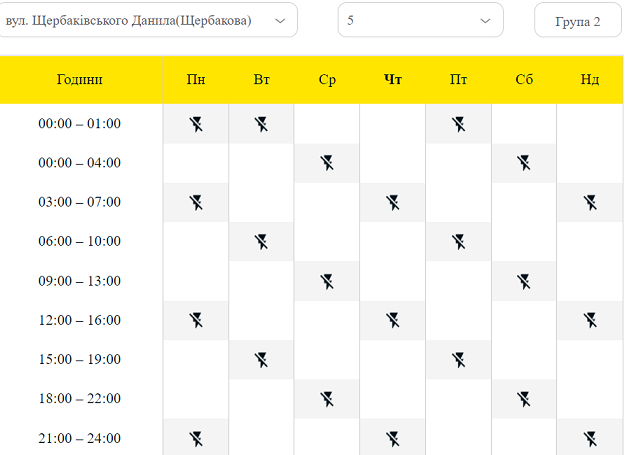Viewport: 627px width, 455px height.
Task: Click power-off icon for Monday 00:00 – 01:00
Action: point(196,124)
